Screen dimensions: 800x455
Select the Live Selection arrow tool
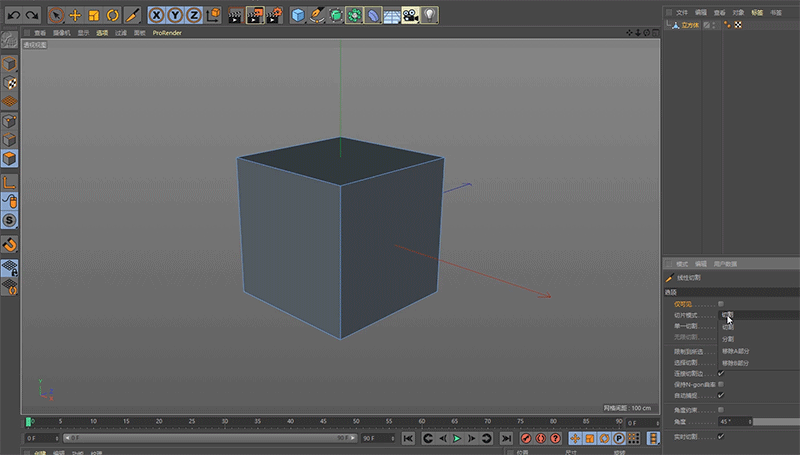(x=56, y=15)
